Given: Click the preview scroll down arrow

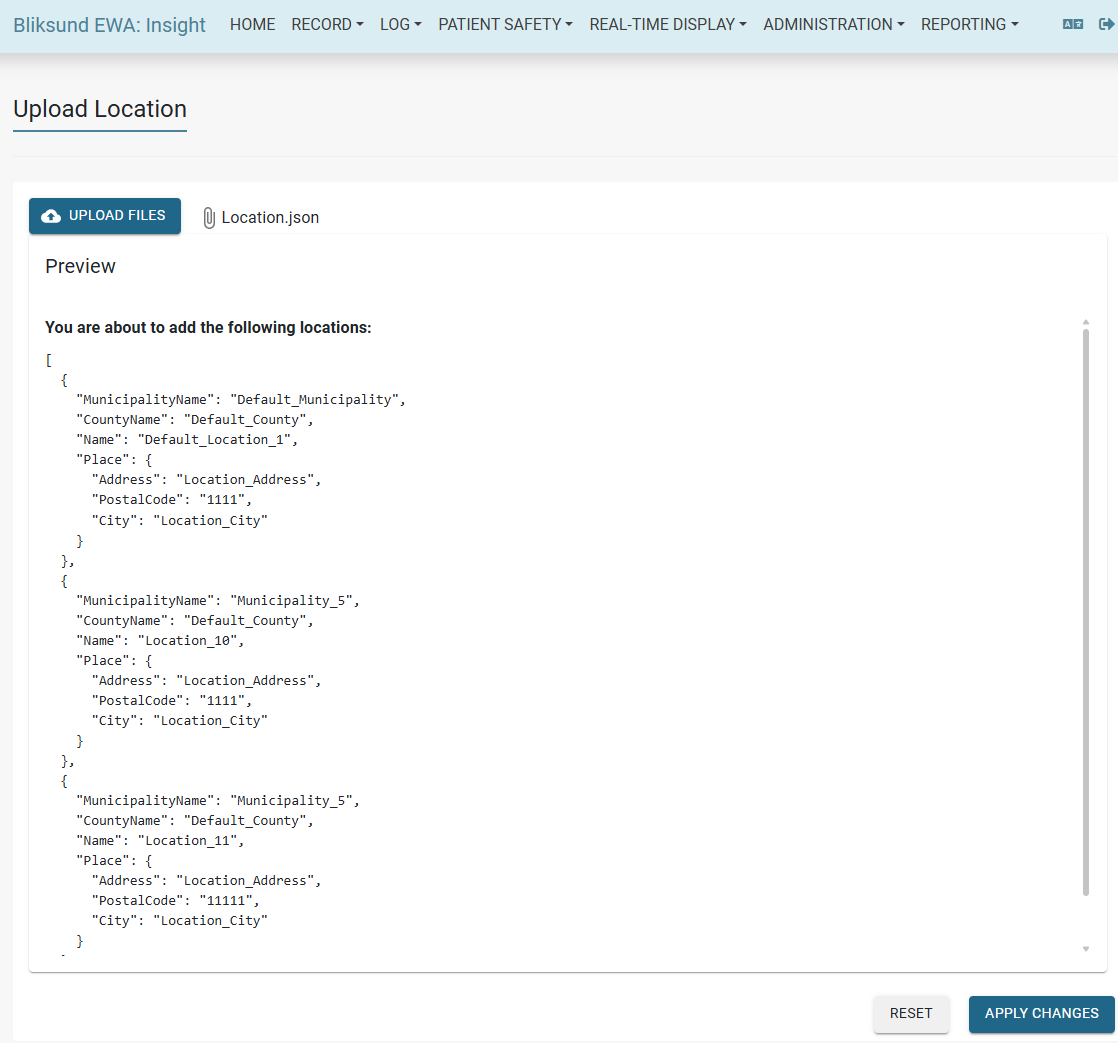Looking at the screenshot, I should 1086,948.
